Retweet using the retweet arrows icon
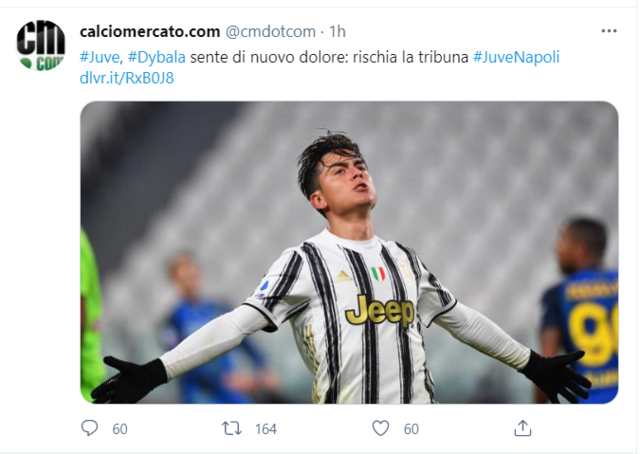The image size is (640, 454). tap(231, 429)
